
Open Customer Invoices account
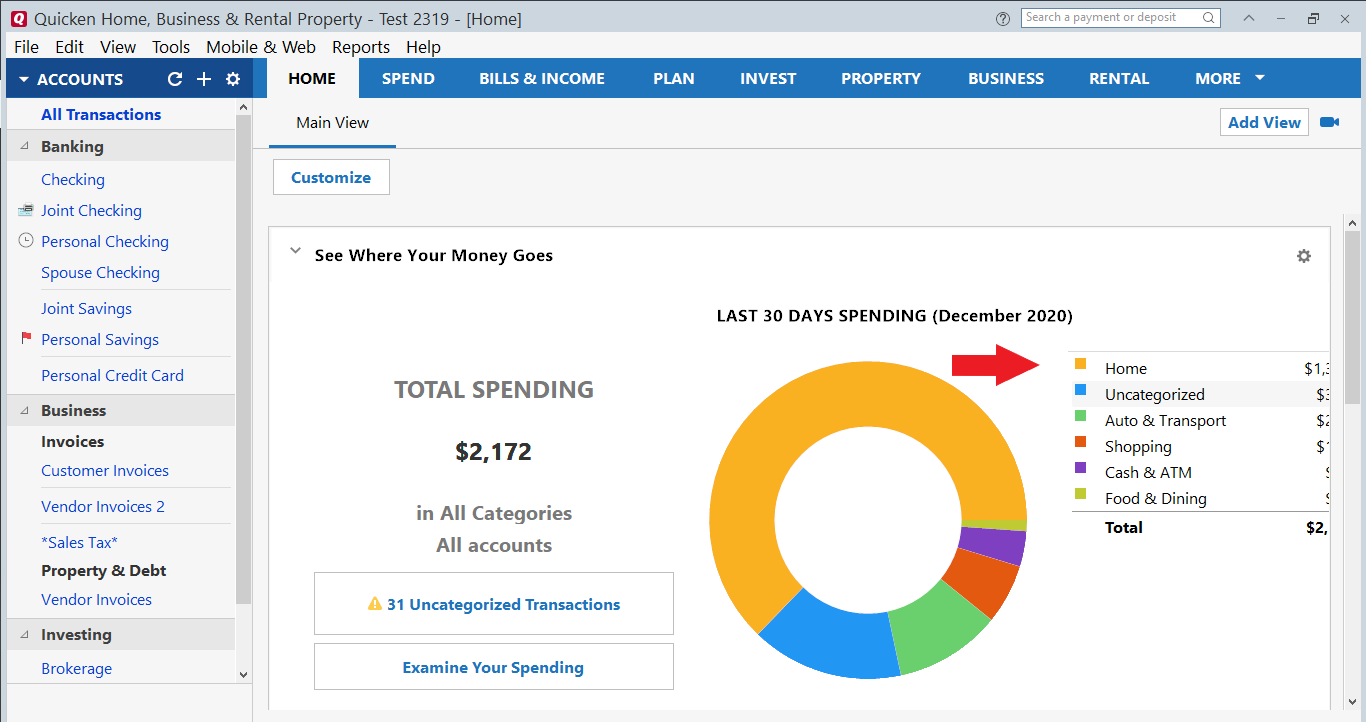click(105, 471)
